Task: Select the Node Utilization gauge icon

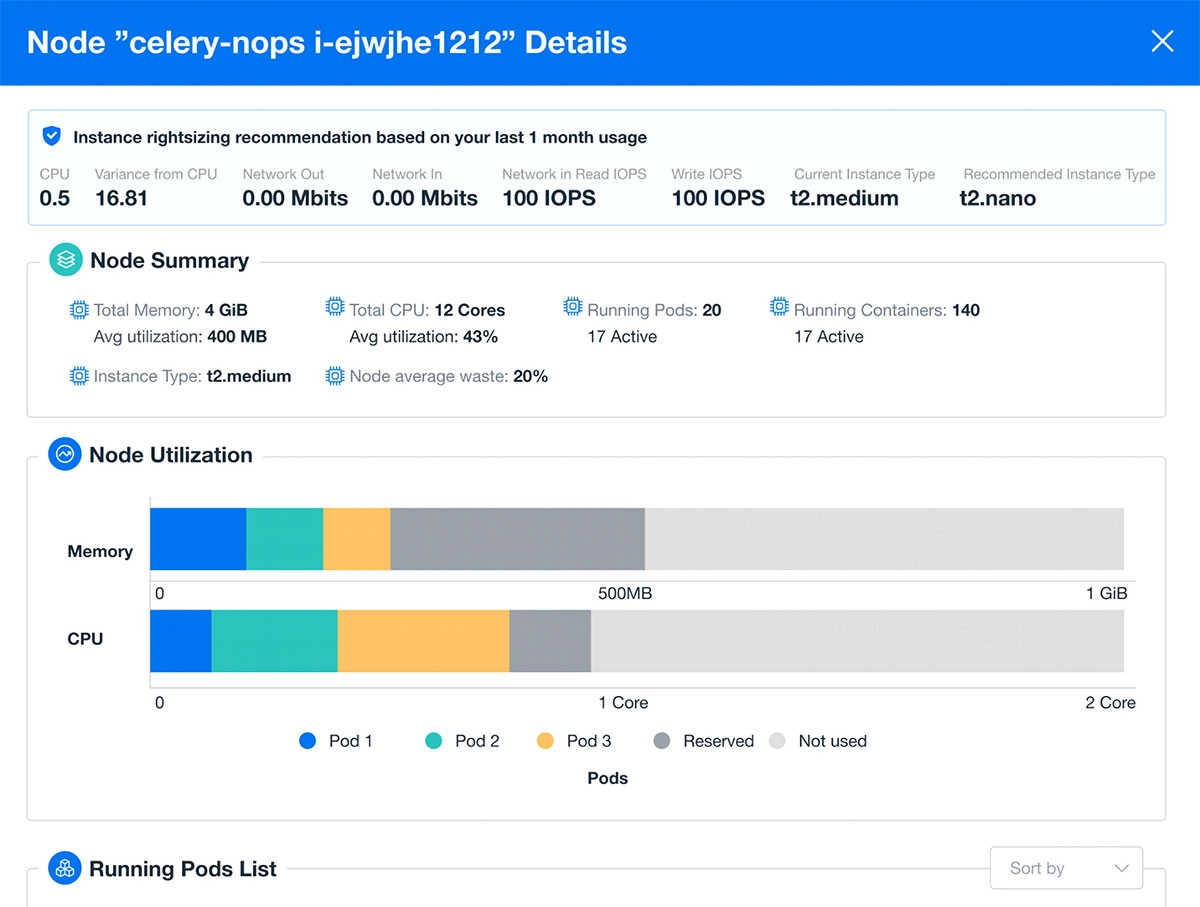Action: point(64,454)
